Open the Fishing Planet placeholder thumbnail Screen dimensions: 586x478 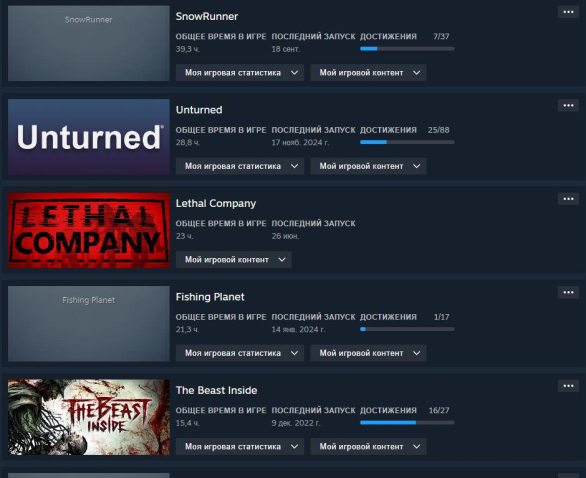click(x=89, y=324)
